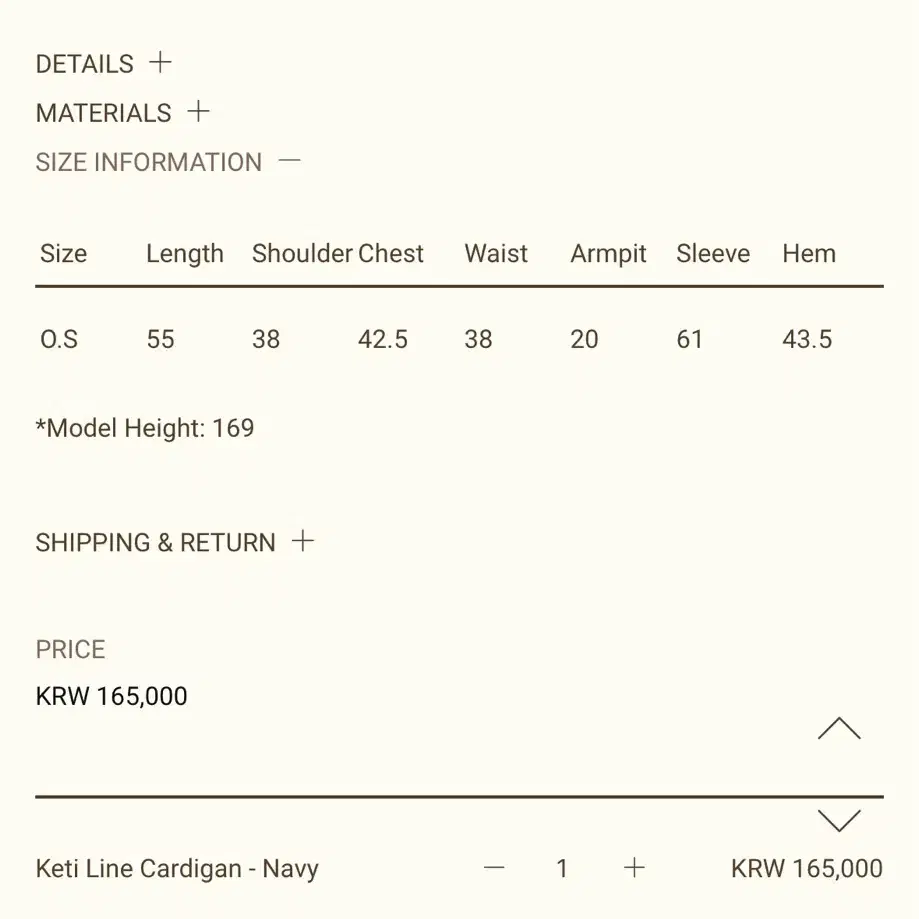Click the cart total KRW 165,000
This screenshot has width=919, height=919.
[806, 869]
